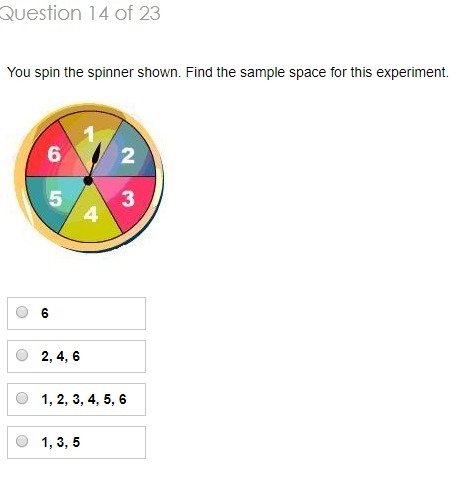This screenshot has width=466, height=491.
Task: Click the answer text 1, 3, 5
Action: pyautogui.click(x=61, y=442)
